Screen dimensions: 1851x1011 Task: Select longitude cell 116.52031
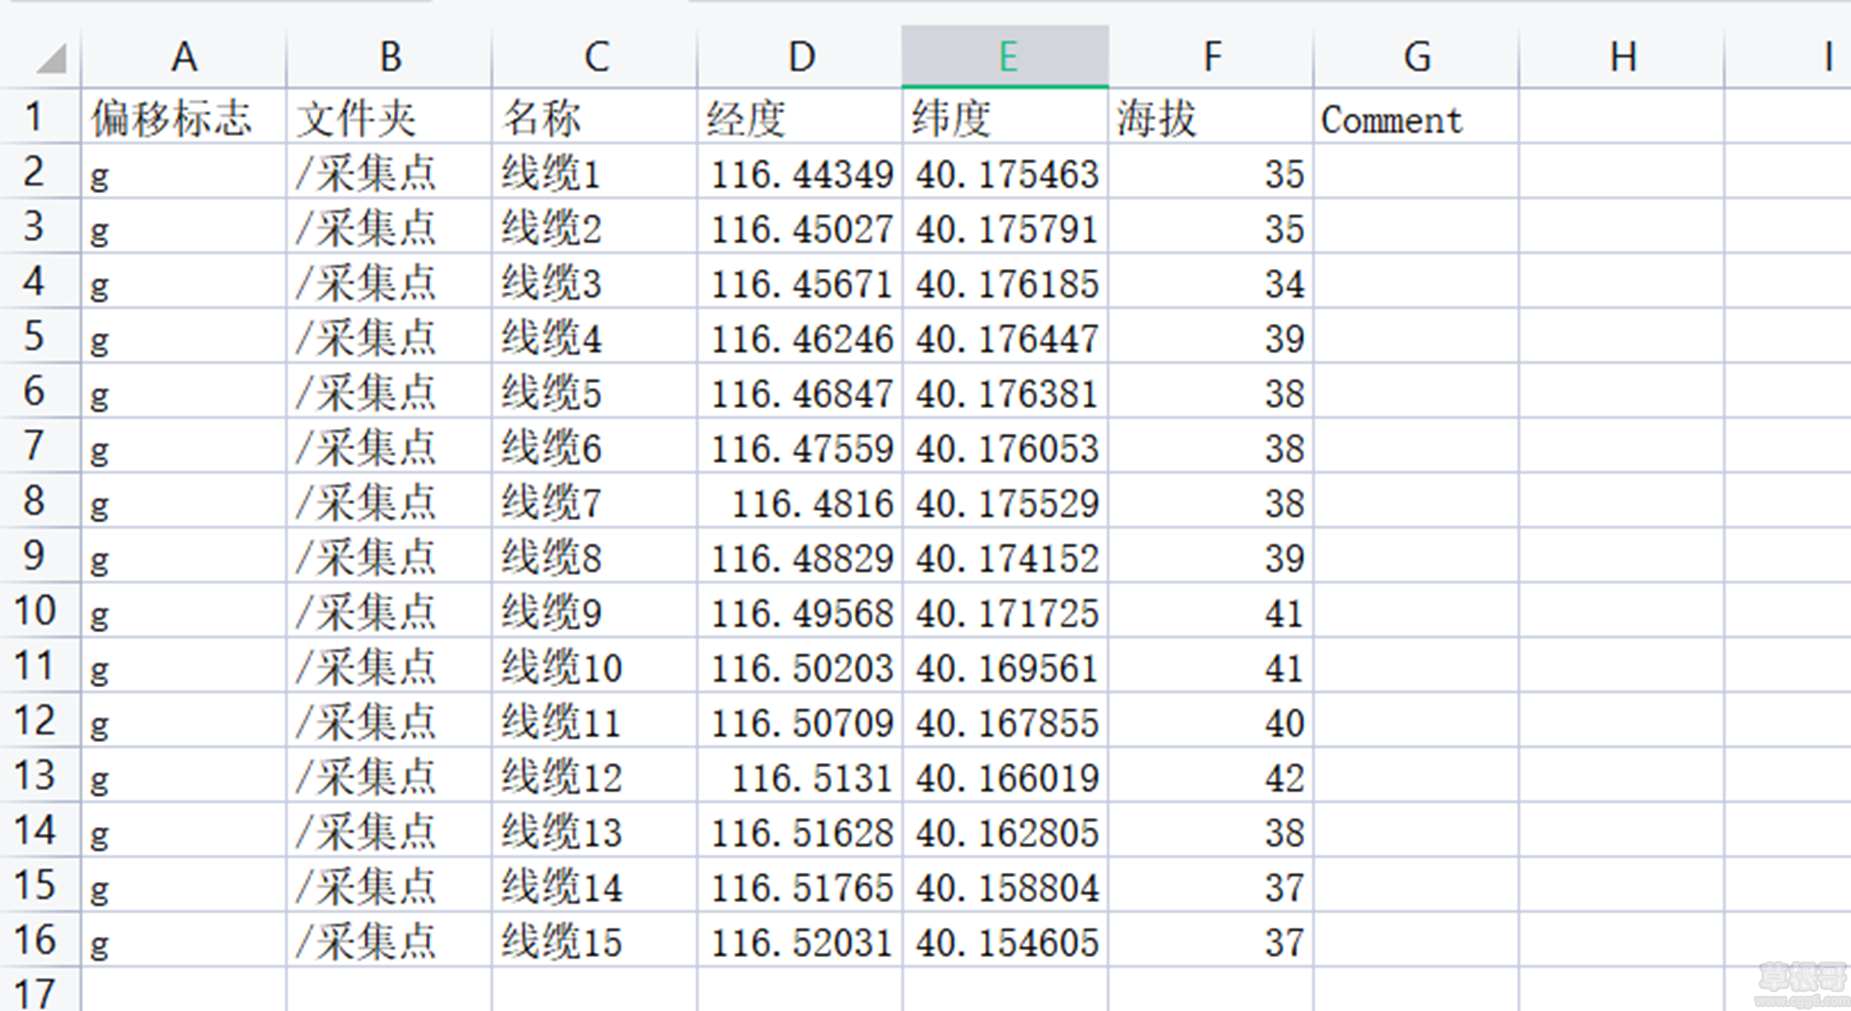800,939
